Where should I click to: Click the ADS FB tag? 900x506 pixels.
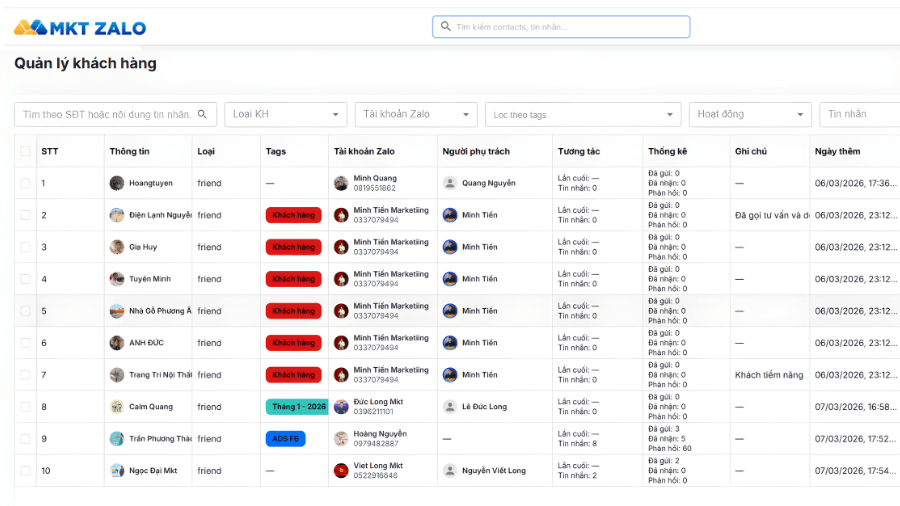(x=285, y=439)
